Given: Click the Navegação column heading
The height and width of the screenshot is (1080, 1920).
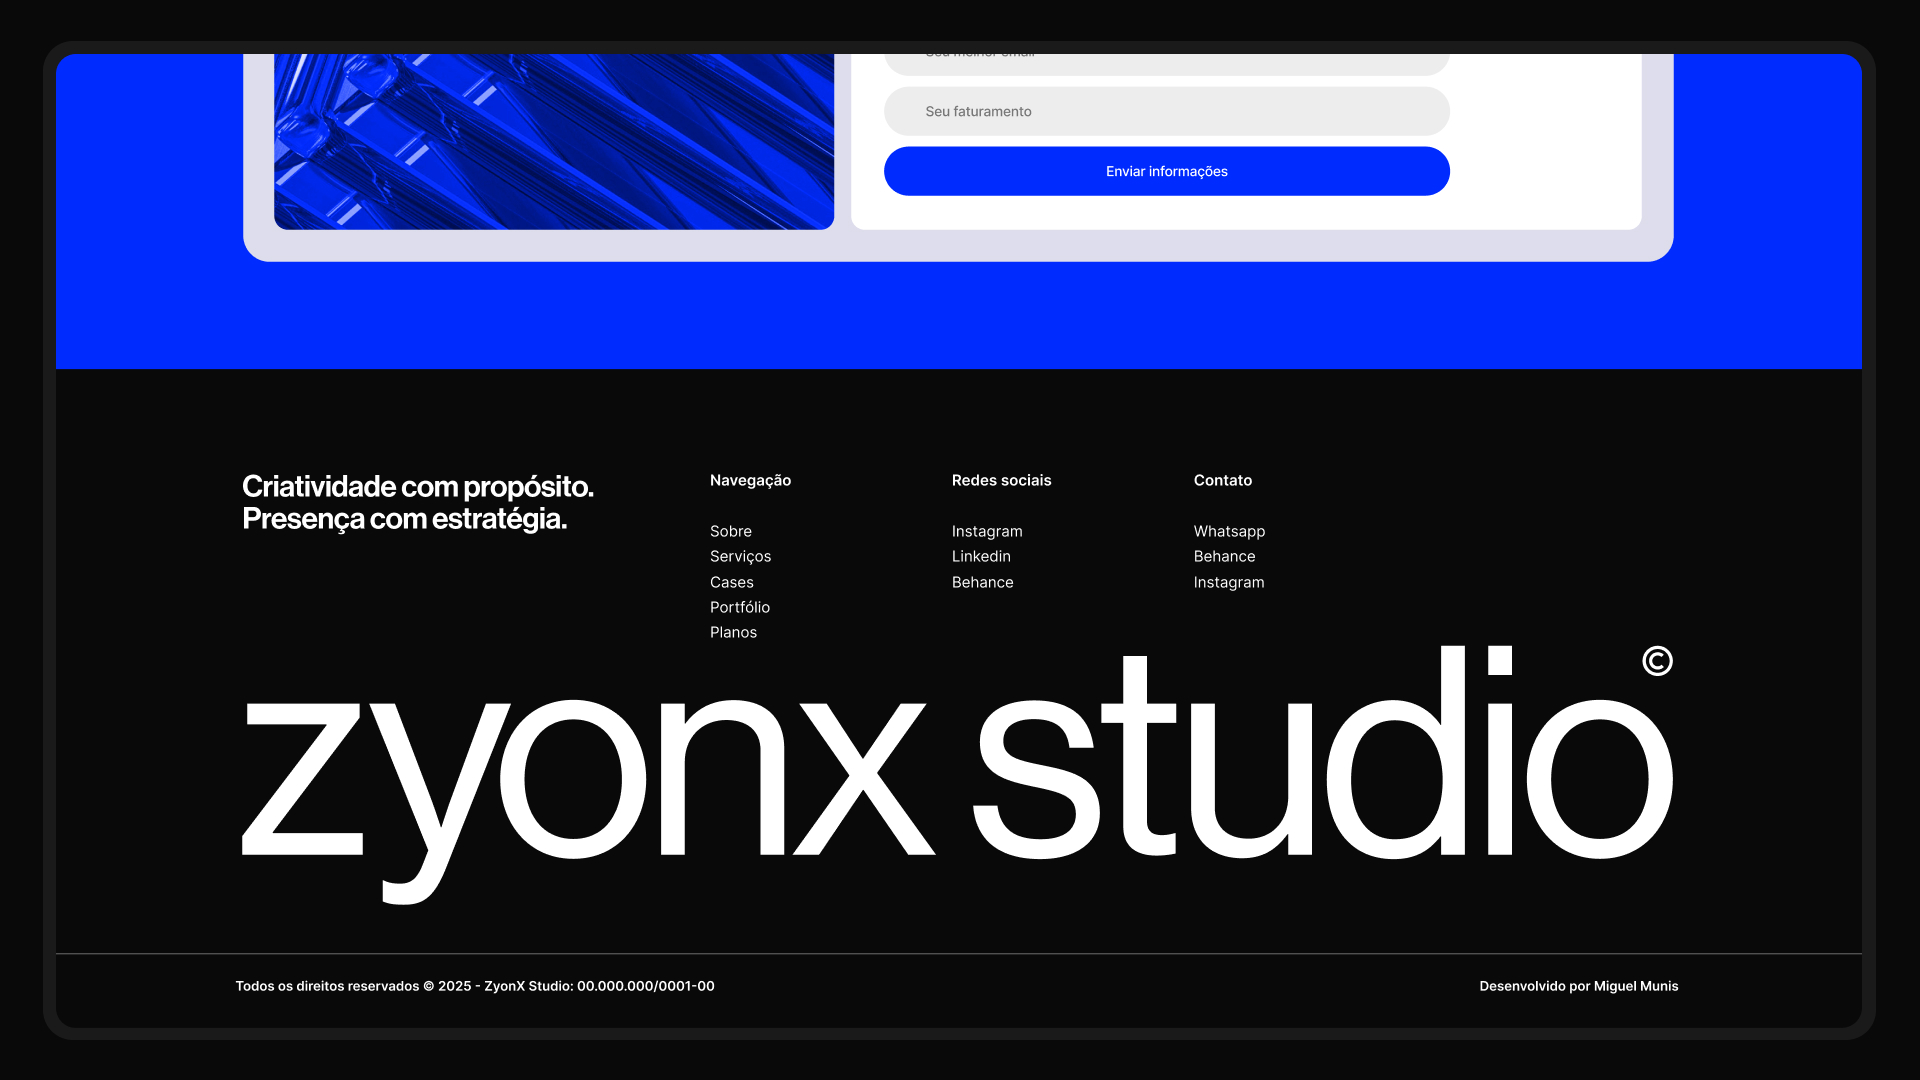Looking at the screenshot, I should 750,480.
